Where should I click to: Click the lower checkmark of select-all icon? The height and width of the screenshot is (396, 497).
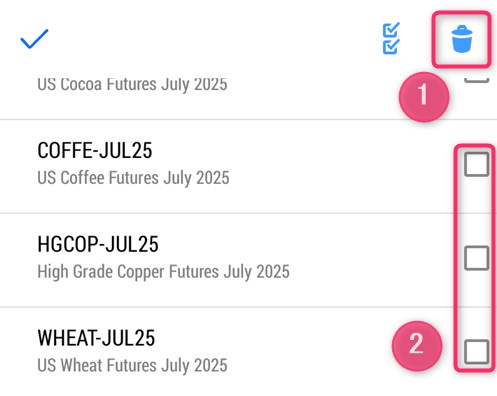pyautogui.click(x=391, y=46)
